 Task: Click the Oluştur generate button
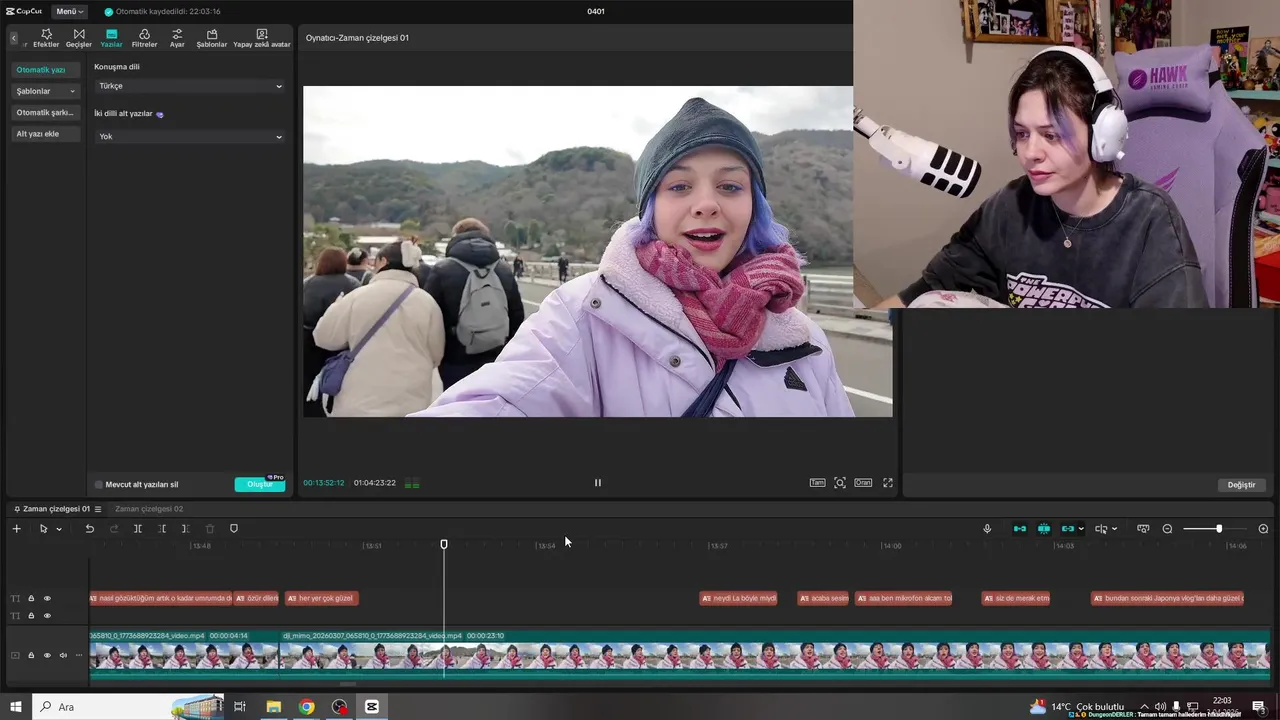pos(260,484)
